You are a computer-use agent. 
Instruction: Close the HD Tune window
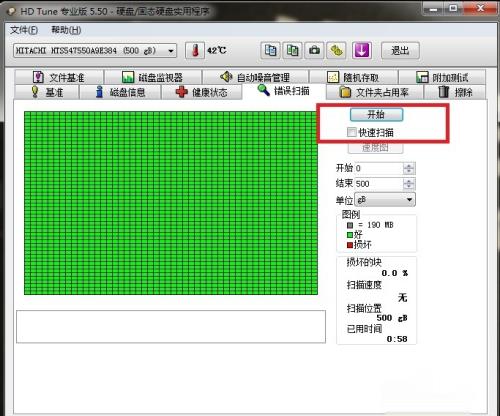pyautogui.click(x=480, y=9)
